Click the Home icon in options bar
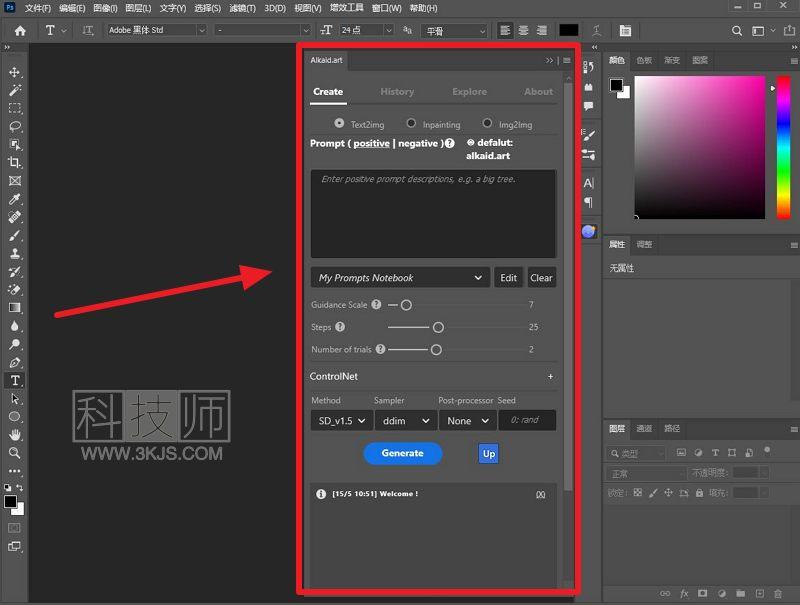Viewport: 800px width, 605px height. 20,31
